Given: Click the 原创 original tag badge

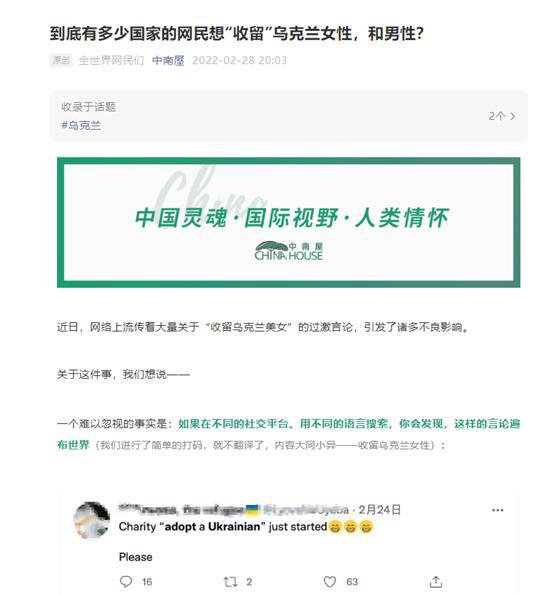Looking at the screenshot, I should click(x=61, y=60).
